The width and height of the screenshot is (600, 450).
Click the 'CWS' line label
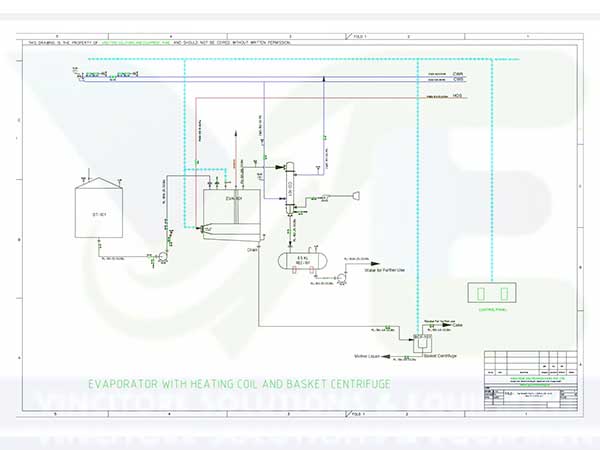[458, 79]
